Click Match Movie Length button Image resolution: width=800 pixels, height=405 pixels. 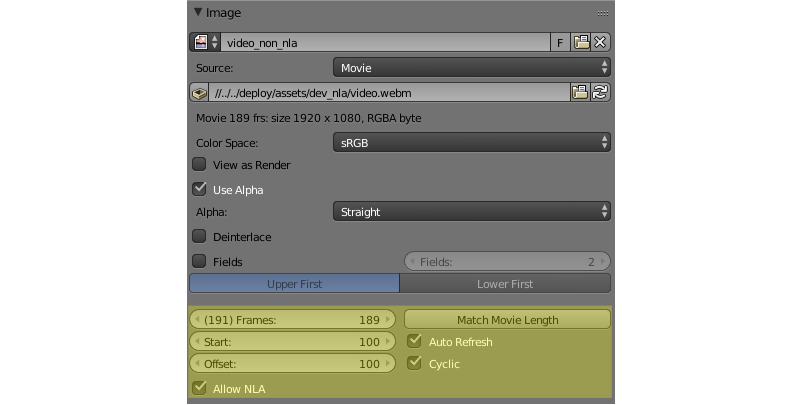(508, 319)
